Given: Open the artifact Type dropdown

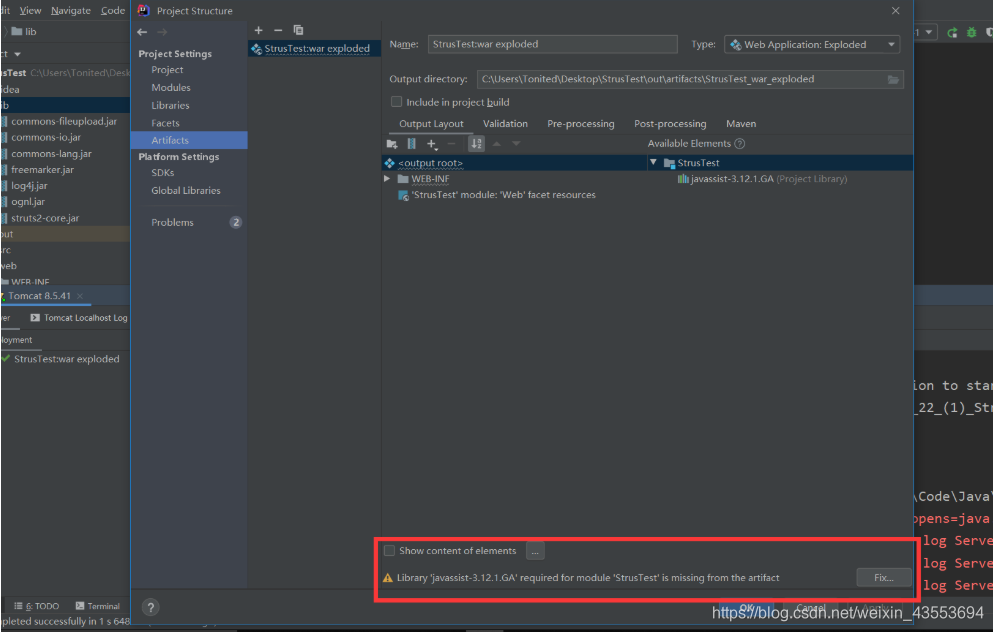Looking at the screenshot, I should (x=812, y=44).
